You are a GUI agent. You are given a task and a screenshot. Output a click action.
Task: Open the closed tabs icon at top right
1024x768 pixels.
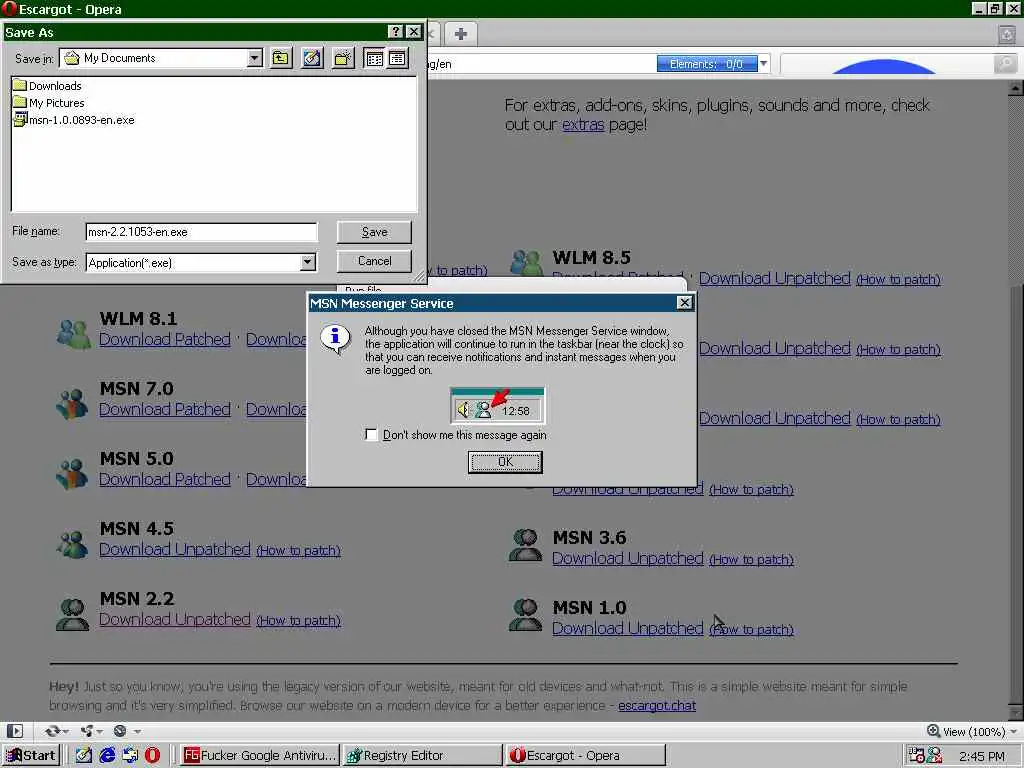[x=1006, y=34]
